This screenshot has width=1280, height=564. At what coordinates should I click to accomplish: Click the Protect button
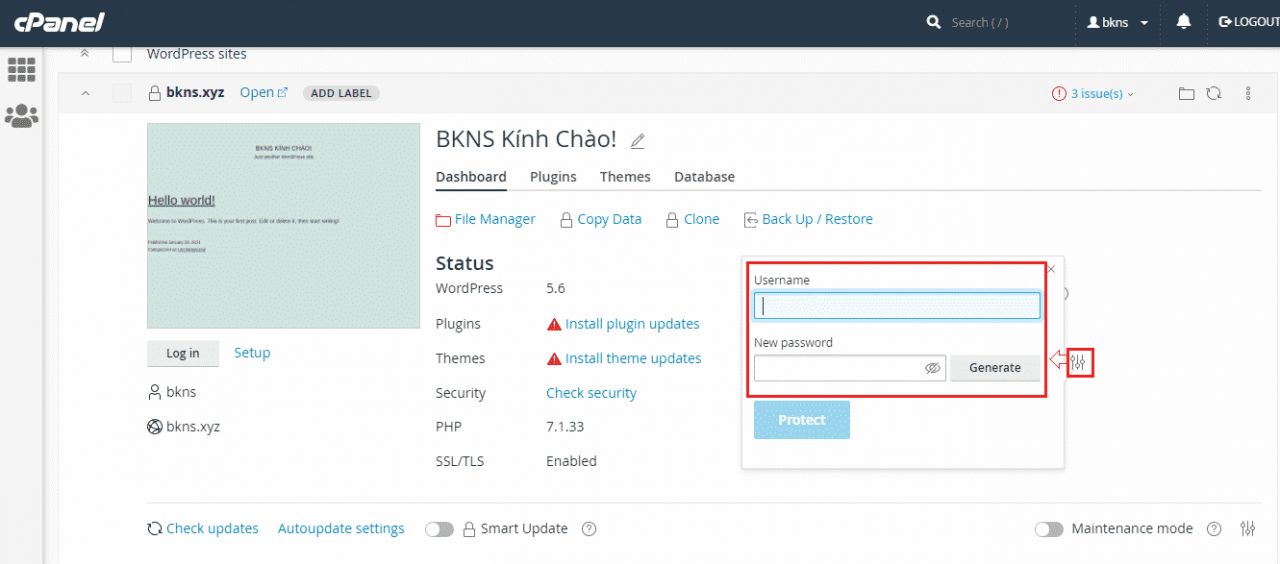[x=802, y=420]
